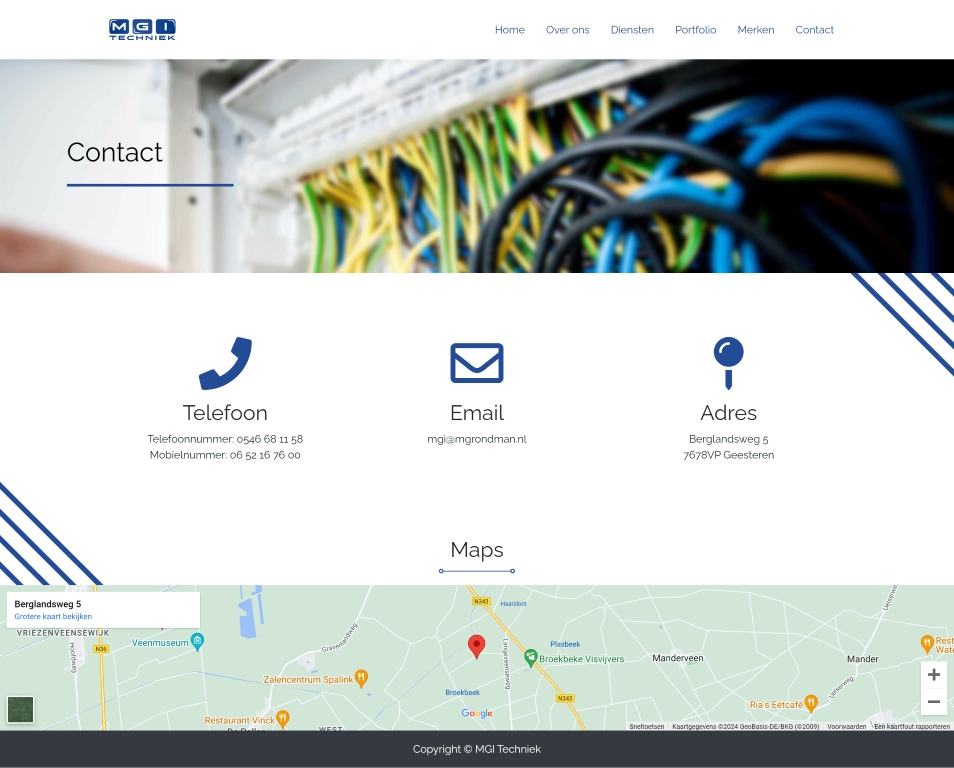Open 'Een kaartfout rapporteren' link

911,726
